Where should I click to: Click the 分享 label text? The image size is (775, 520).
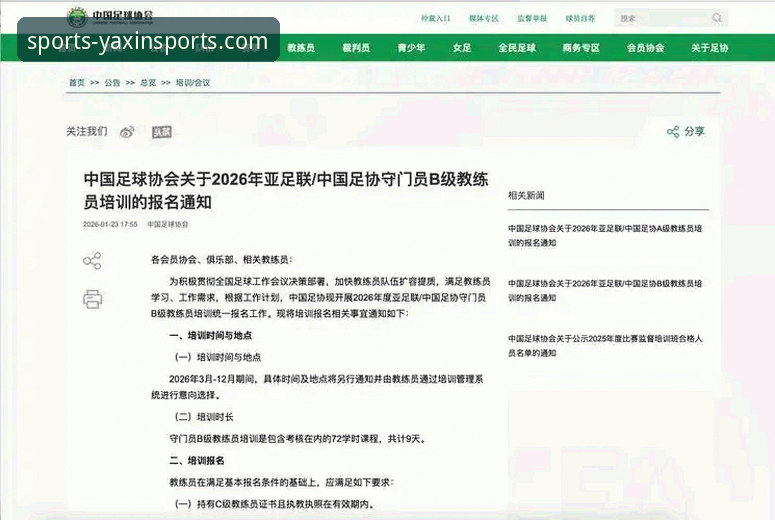pos(694,131)
